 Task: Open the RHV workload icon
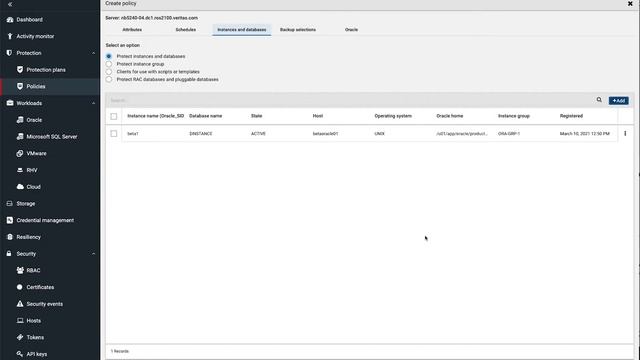click(20, 170)
